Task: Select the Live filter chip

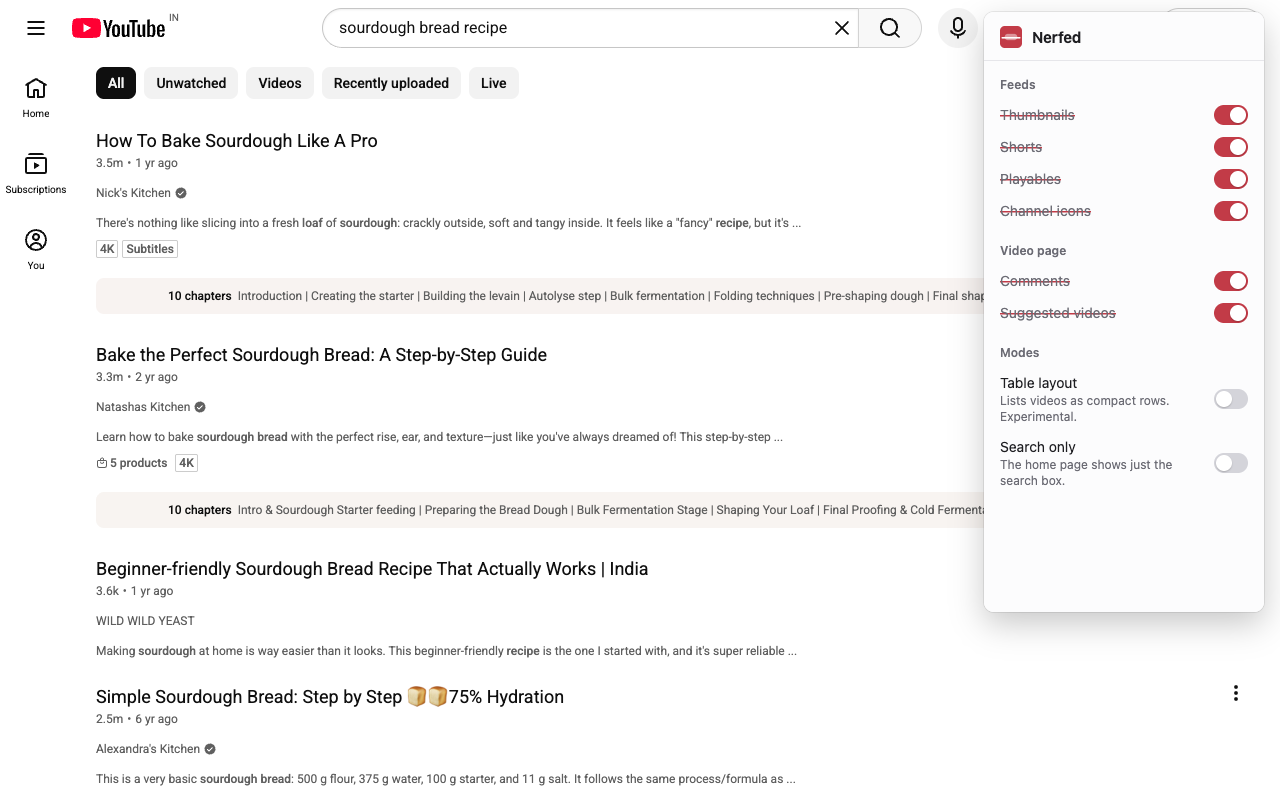Action: [x=494, y=83]
